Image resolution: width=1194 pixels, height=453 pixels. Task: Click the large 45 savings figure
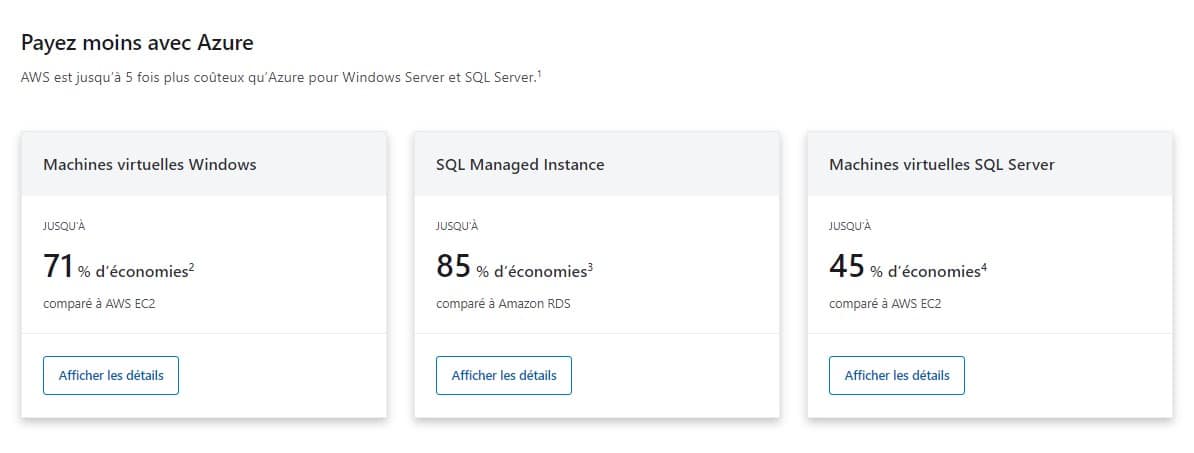pos(846,266)
